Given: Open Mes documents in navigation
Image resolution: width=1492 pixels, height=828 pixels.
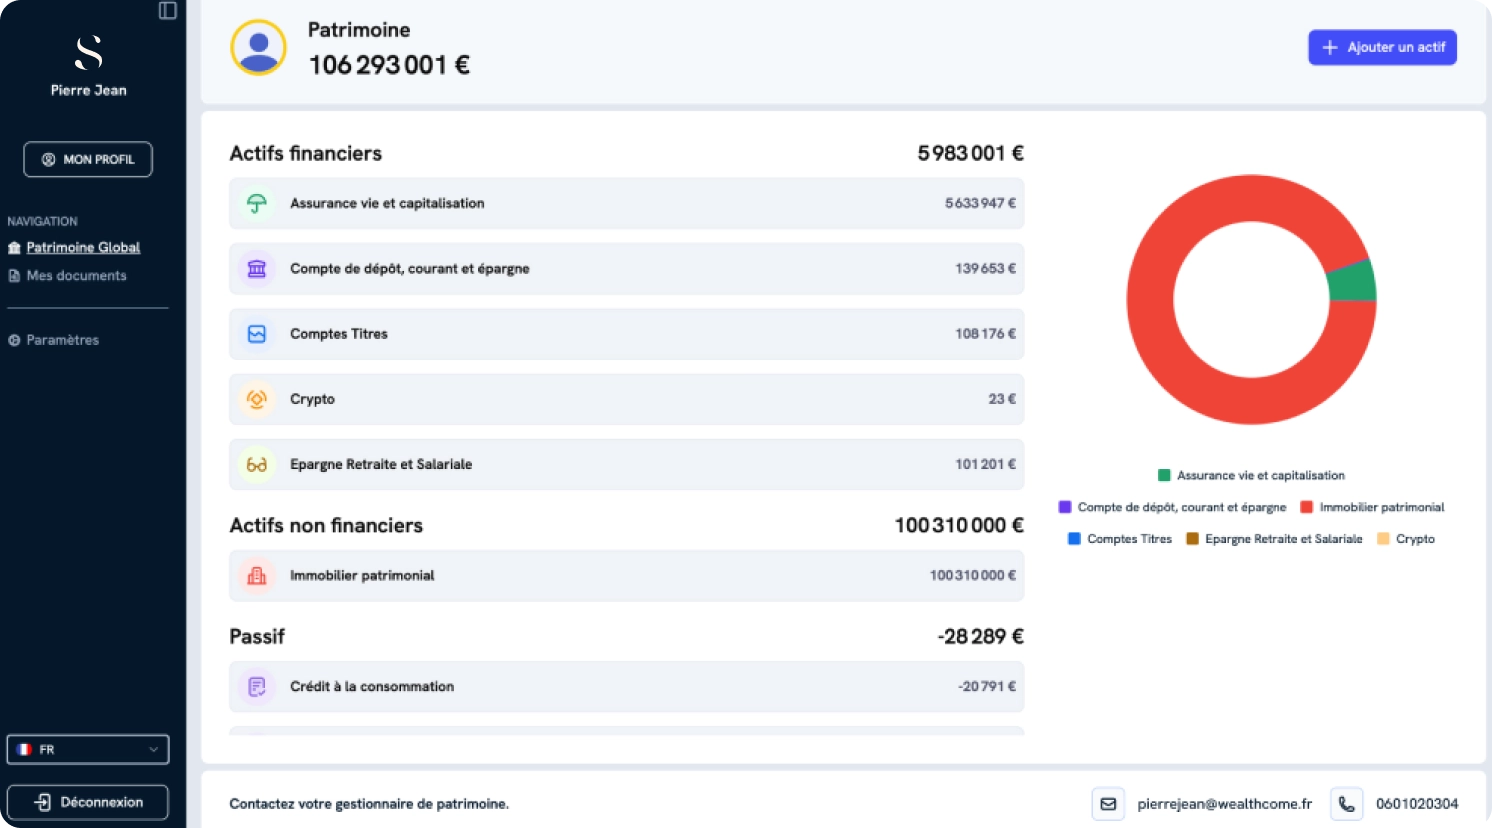Looking at the screenshot, I should tap(76, 276).
